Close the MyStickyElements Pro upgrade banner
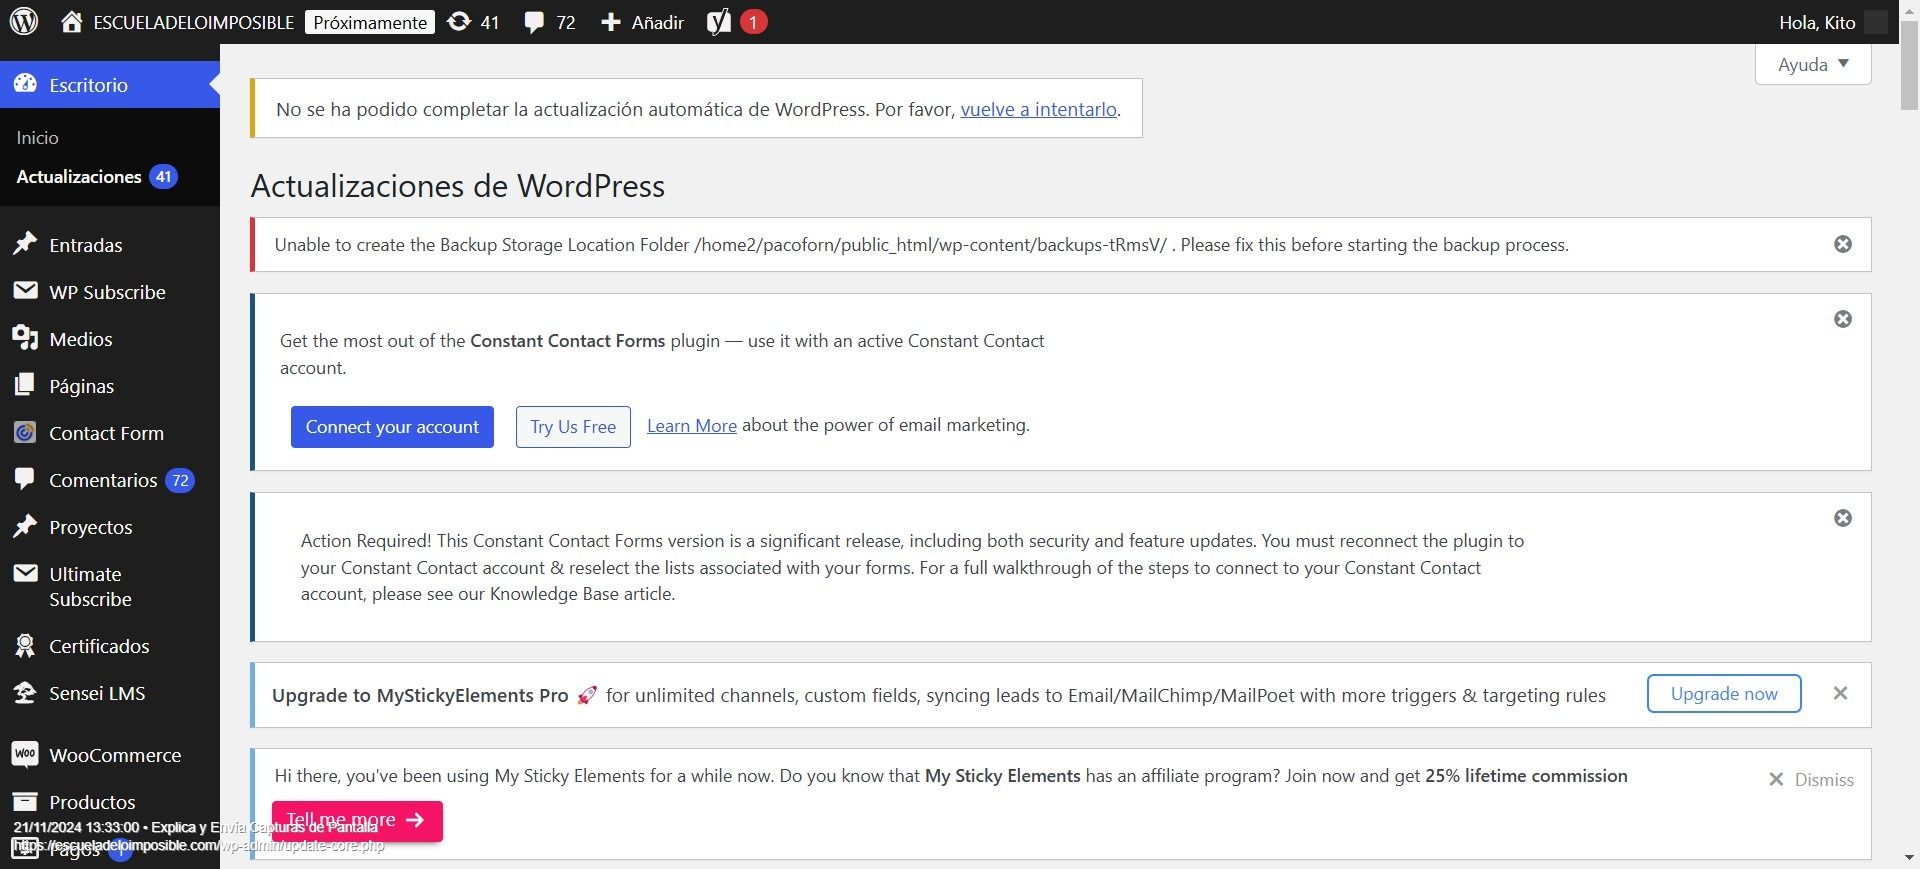Screen dimensions: 1920x869 point(1840,693)
